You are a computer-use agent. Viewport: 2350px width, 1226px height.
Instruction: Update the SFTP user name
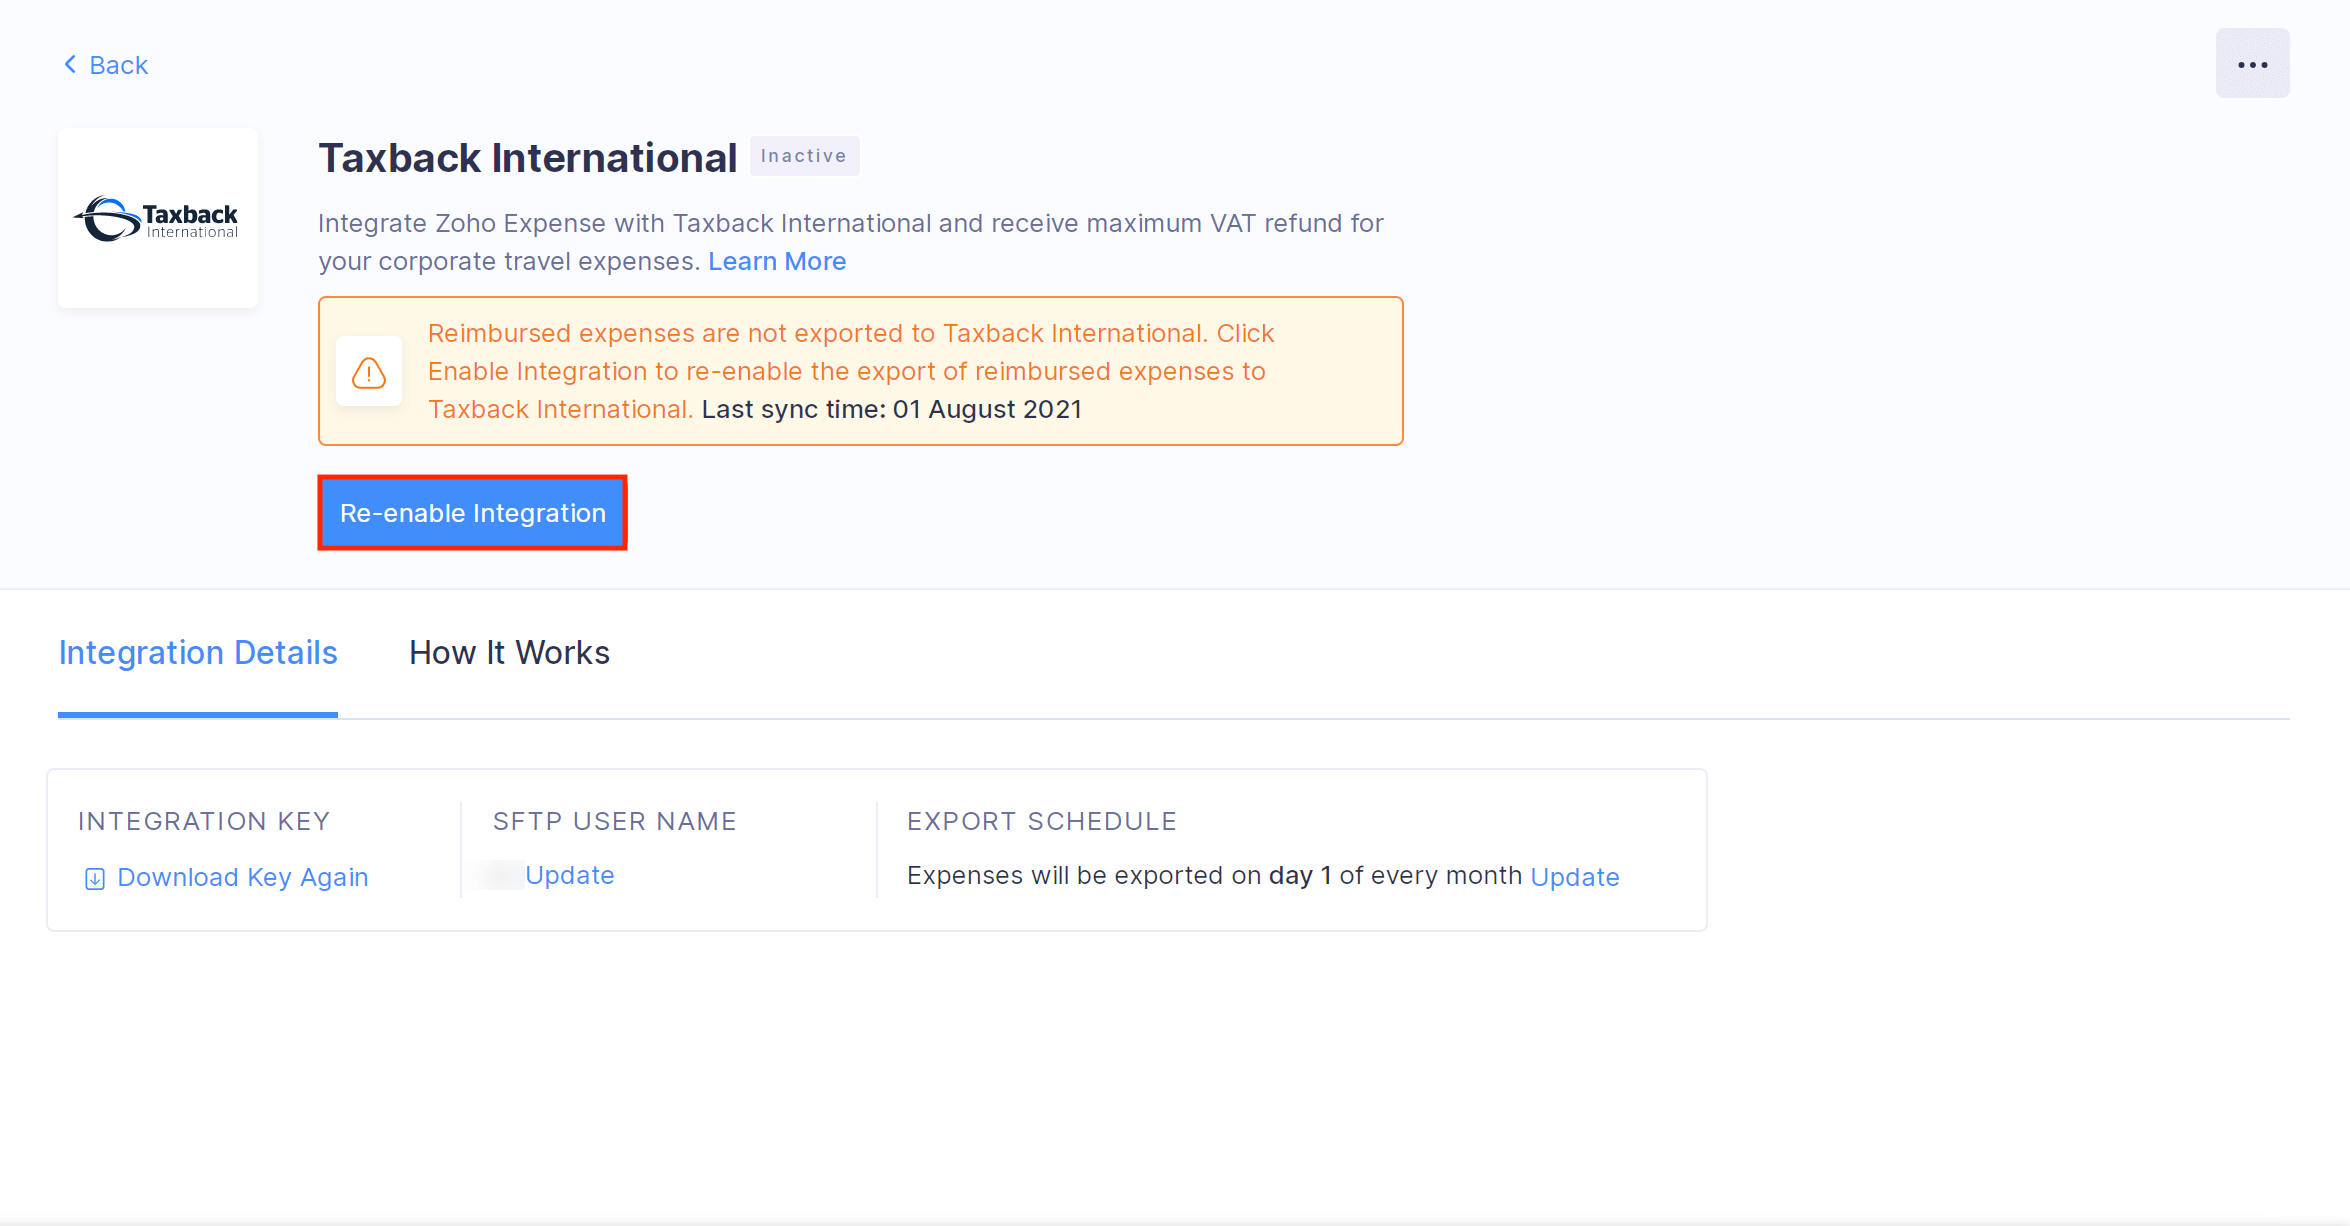point(569,875)
